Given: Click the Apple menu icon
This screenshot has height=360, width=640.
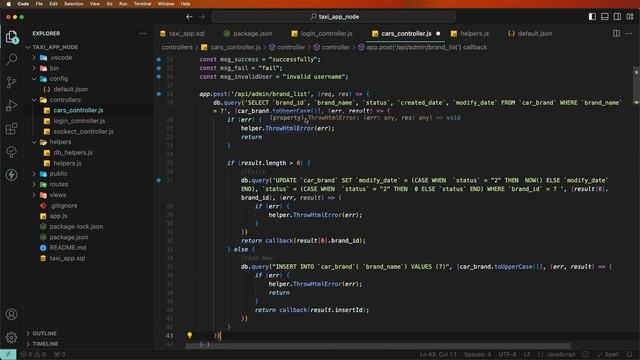Looking at the screenshot, I should pyautogui.click(x=8, y=4).
